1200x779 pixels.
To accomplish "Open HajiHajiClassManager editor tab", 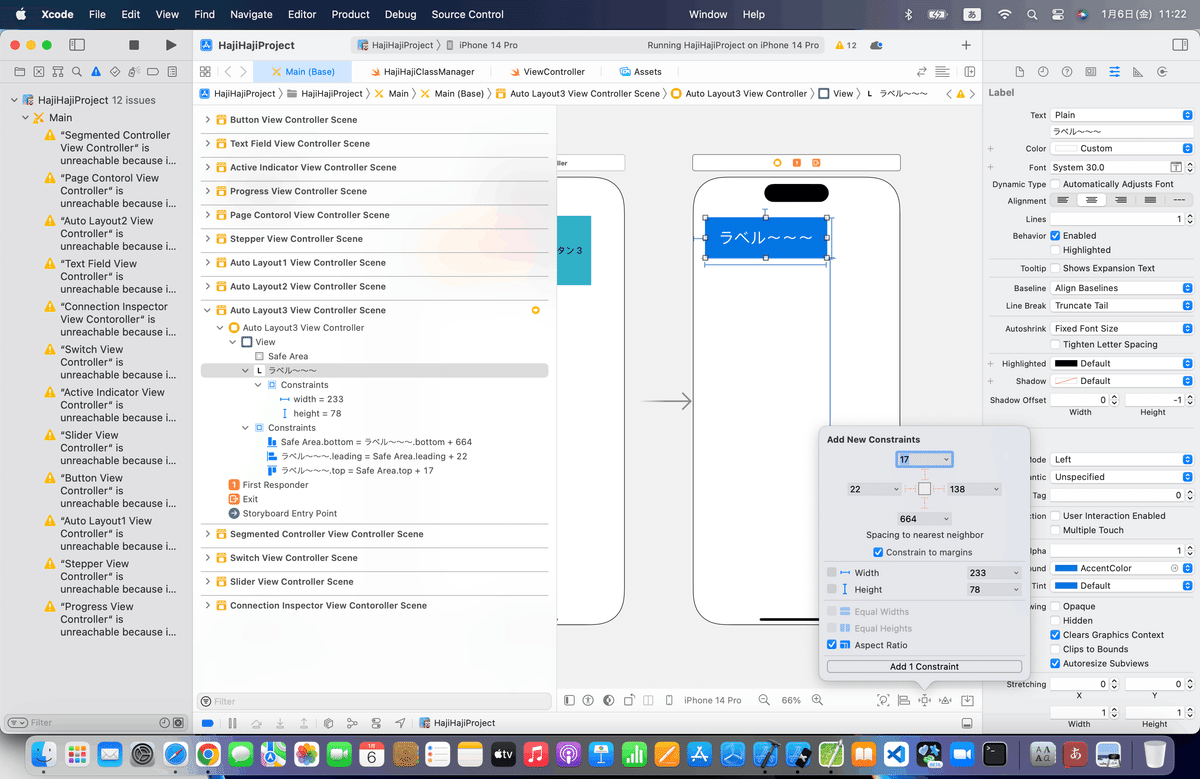I will coord(425,72).
